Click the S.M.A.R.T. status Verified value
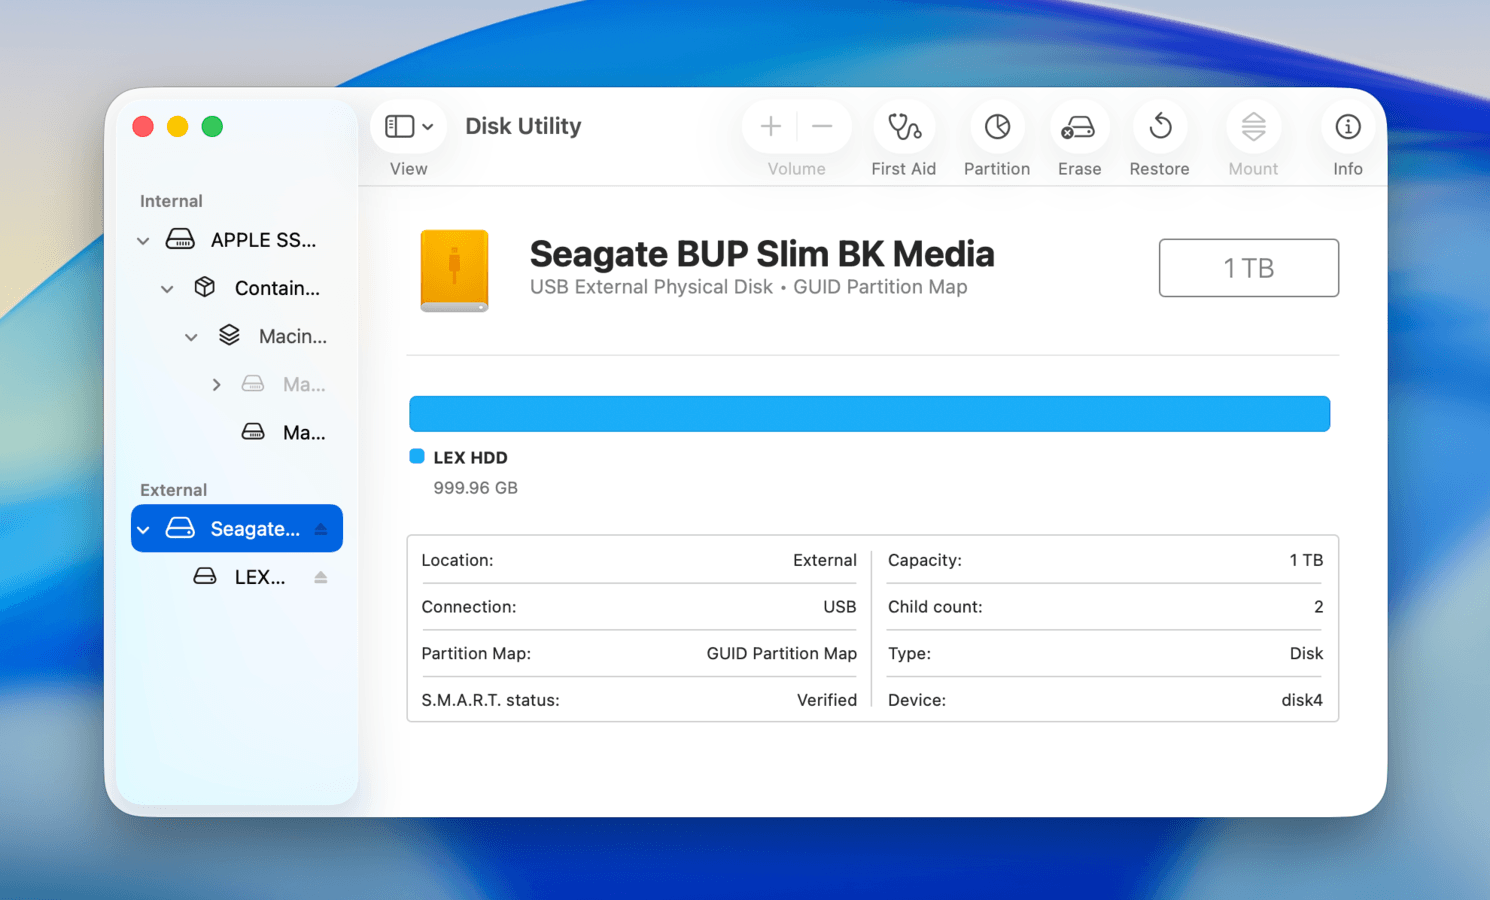 (x=827, y=700)
